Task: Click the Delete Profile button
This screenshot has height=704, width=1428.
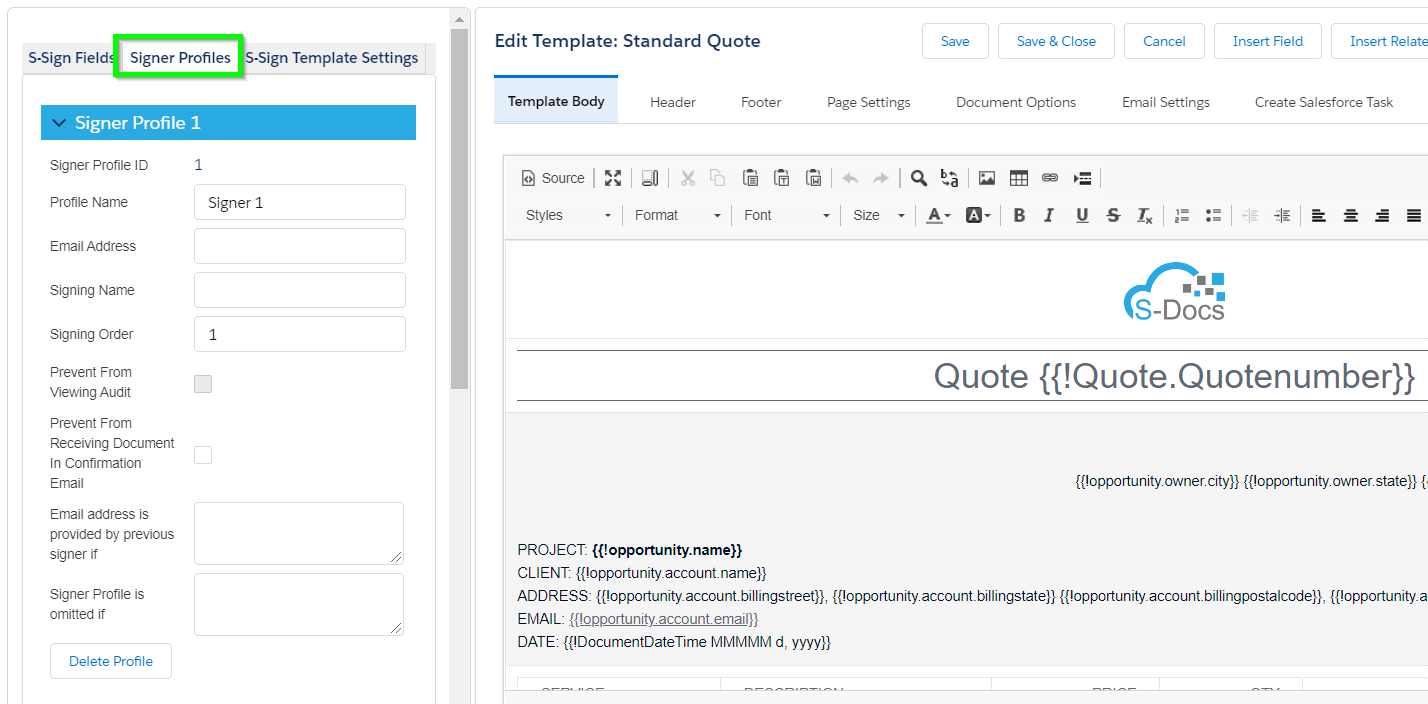Action: click(111, 661)
